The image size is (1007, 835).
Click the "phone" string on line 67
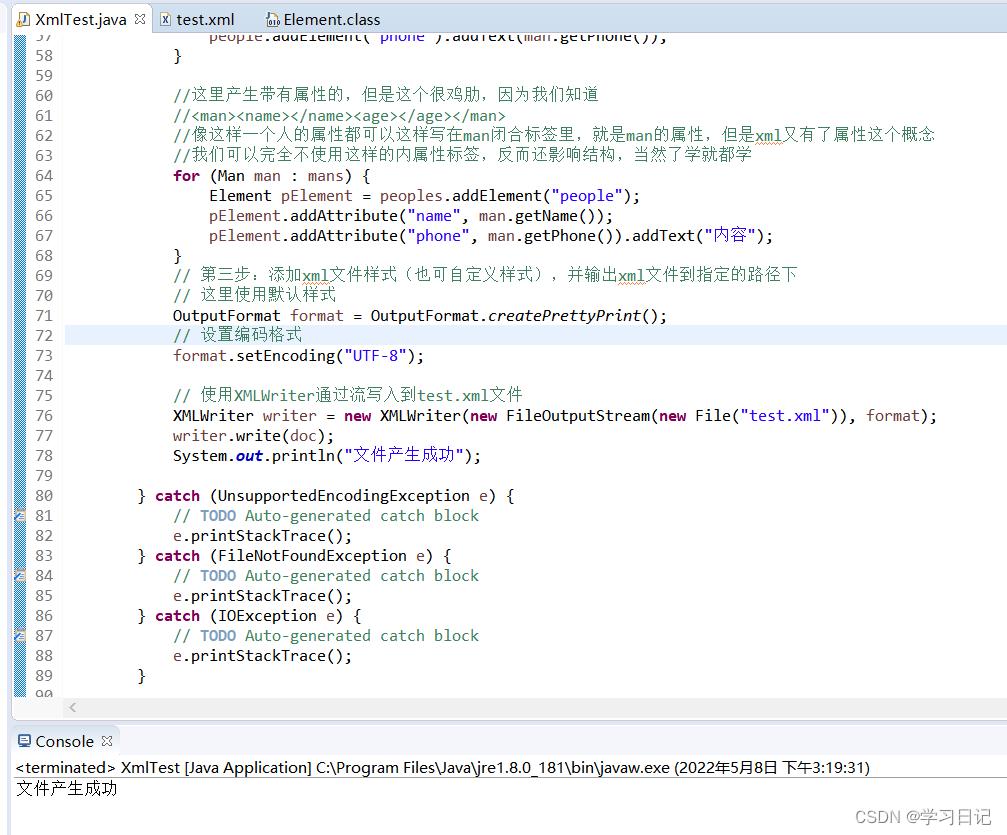pos(439,236)
